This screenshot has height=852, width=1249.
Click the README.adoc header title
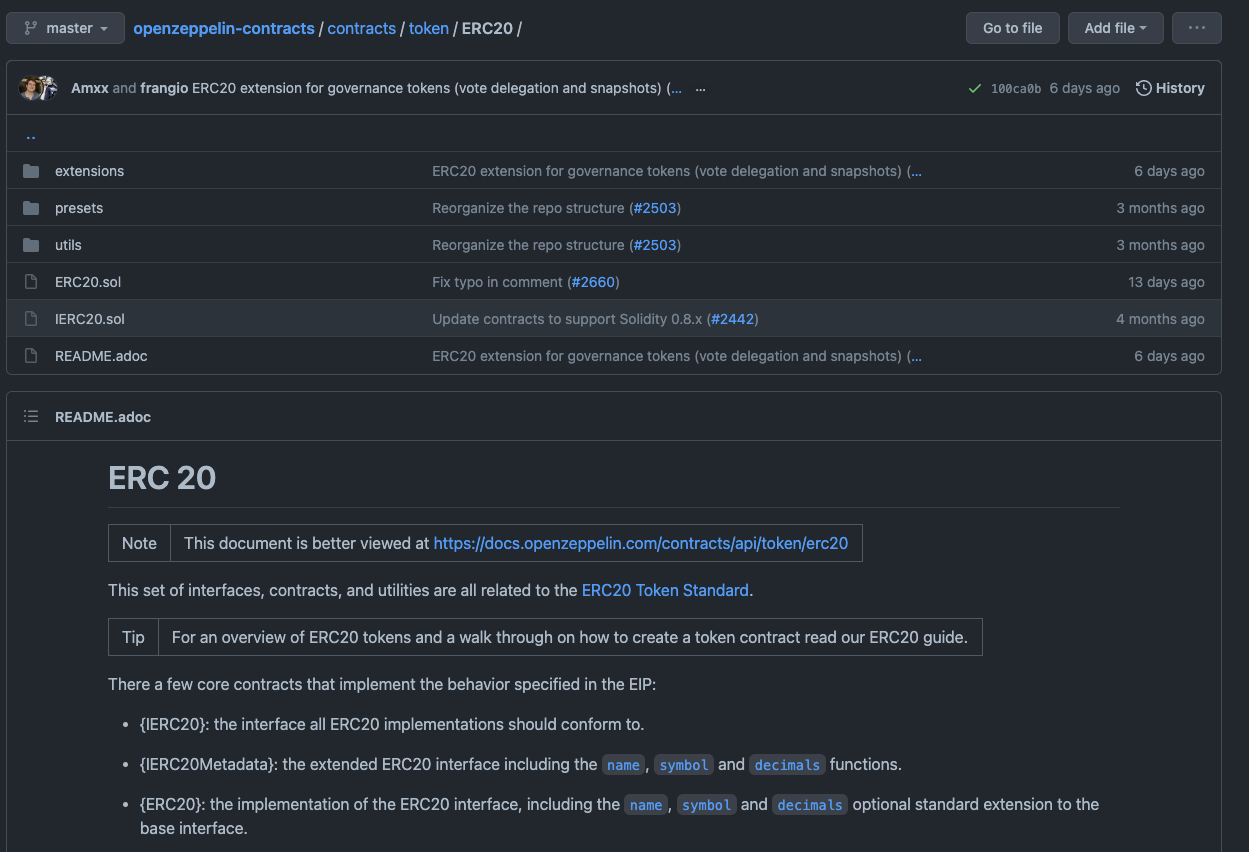click(103, 416)
